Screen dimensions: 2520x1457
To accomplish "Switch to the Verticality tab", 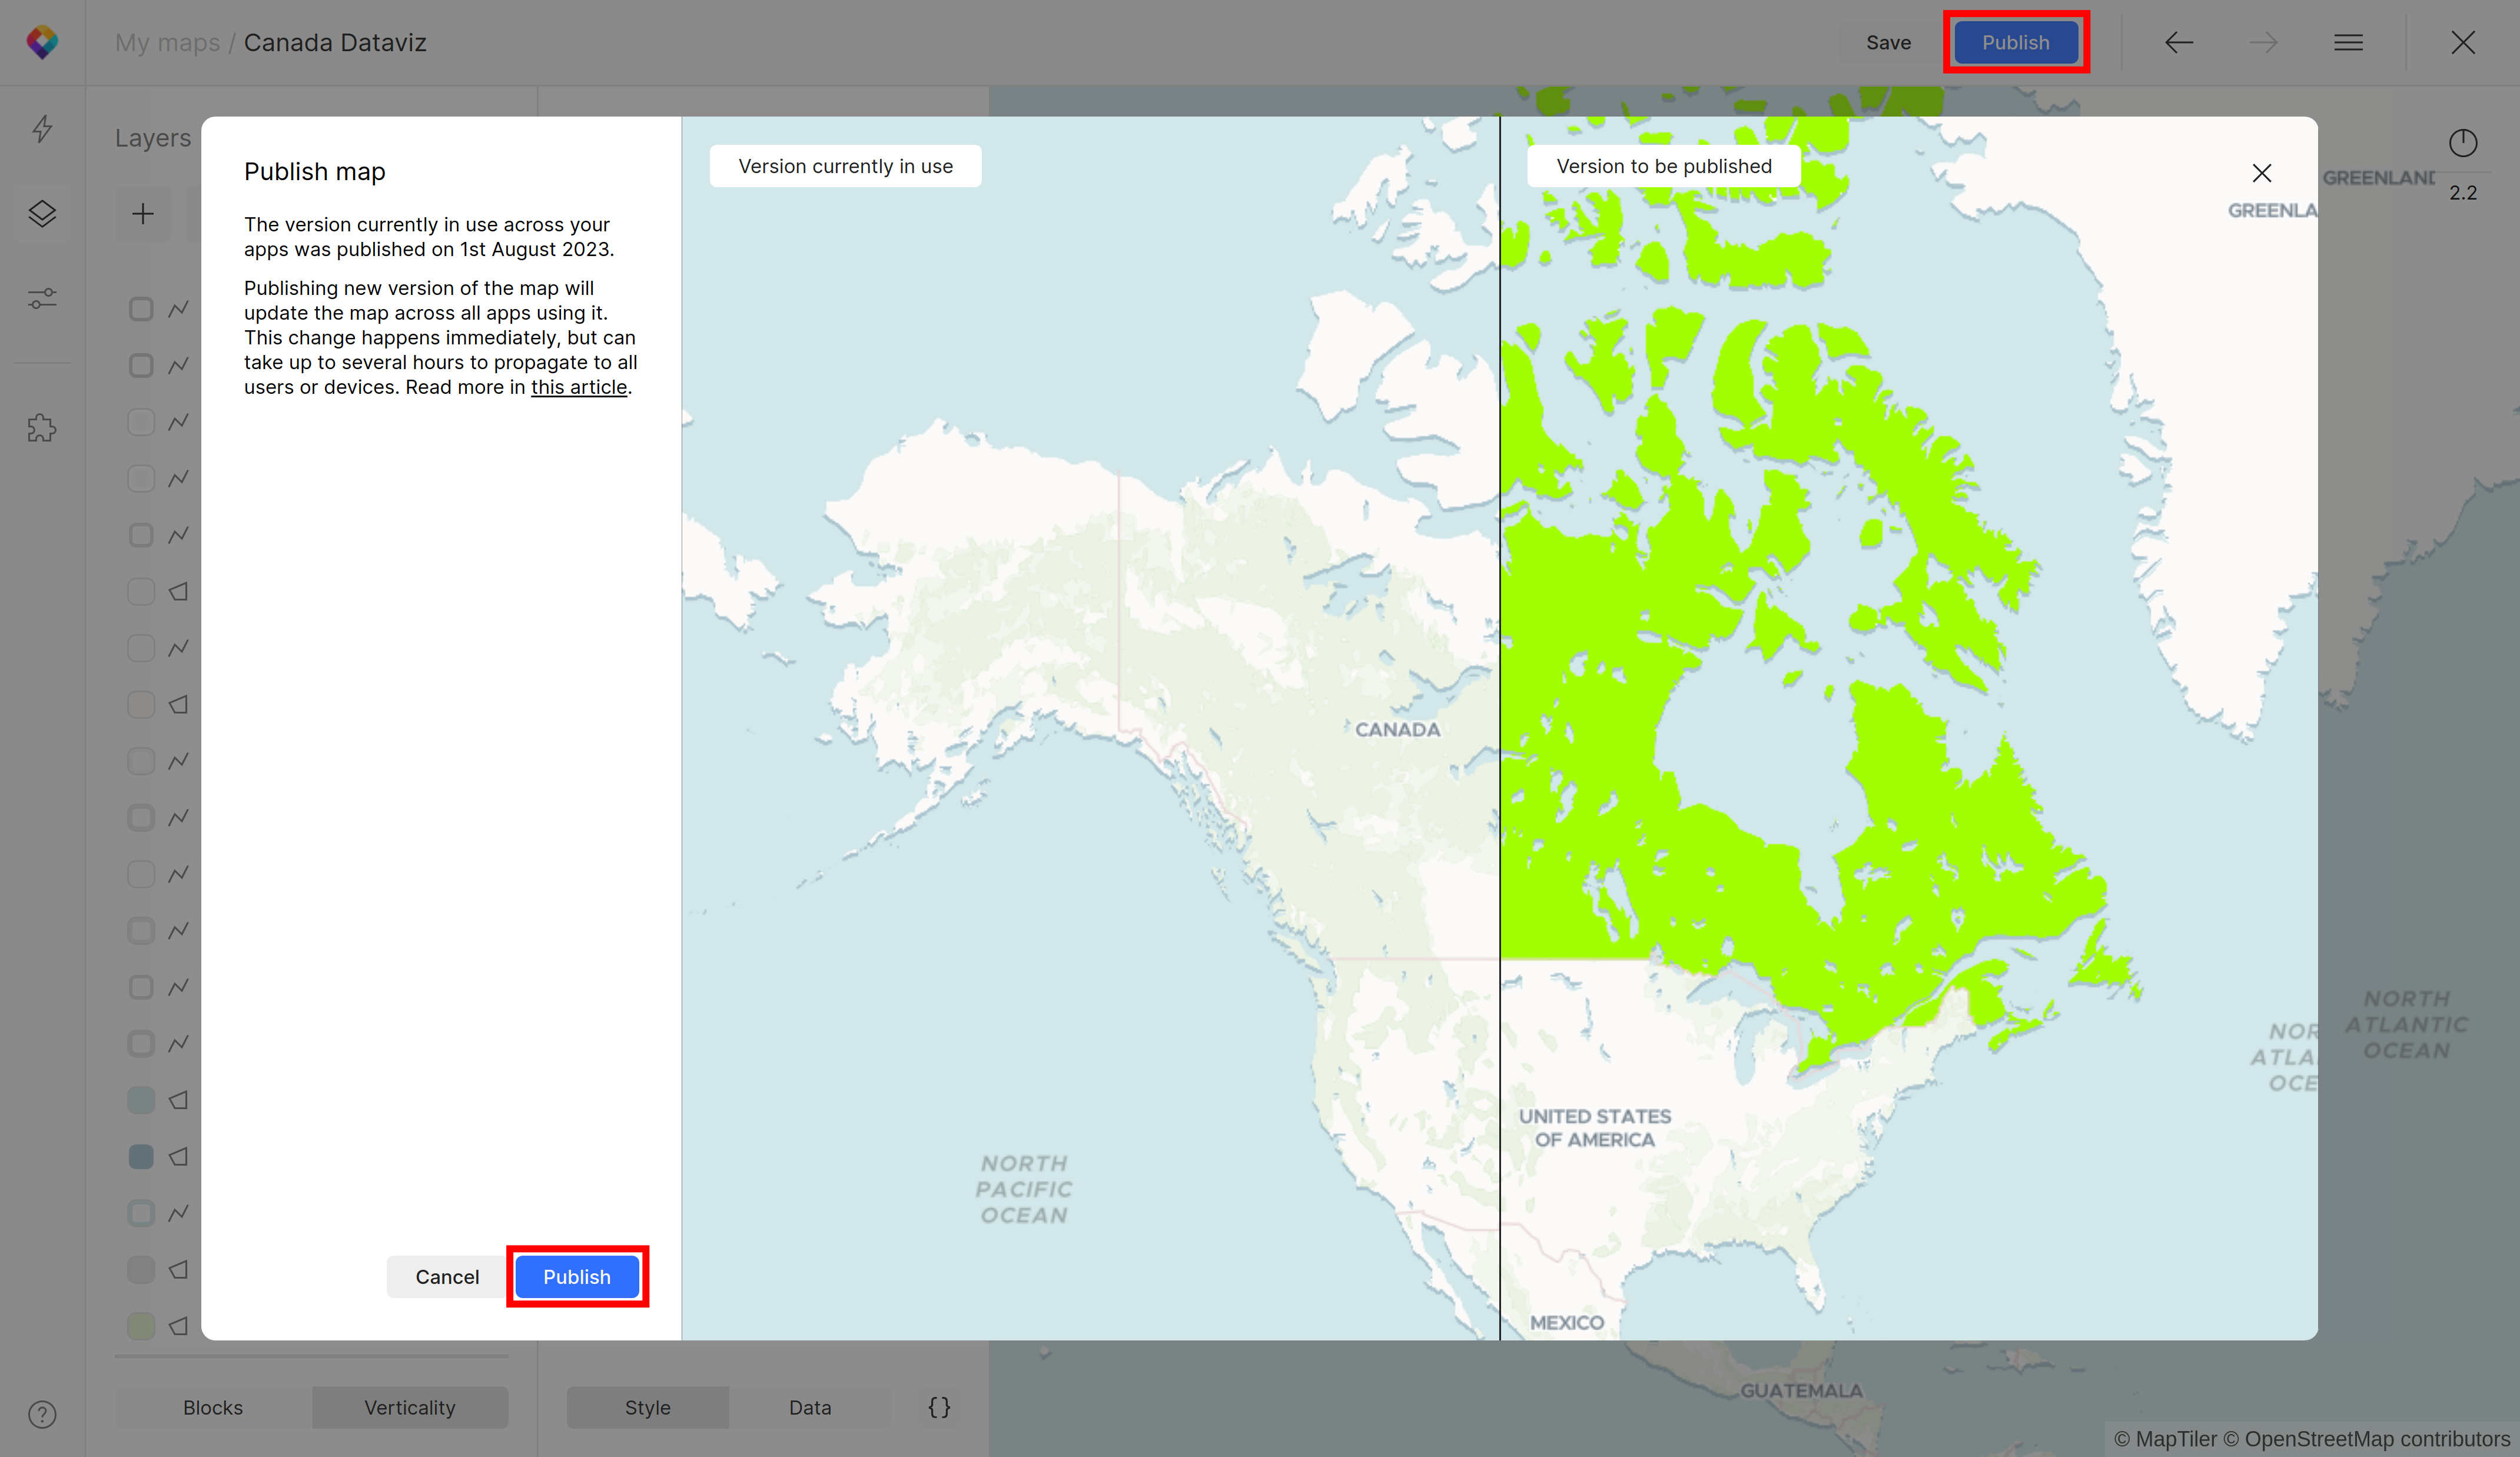I will pos(409,1407).
